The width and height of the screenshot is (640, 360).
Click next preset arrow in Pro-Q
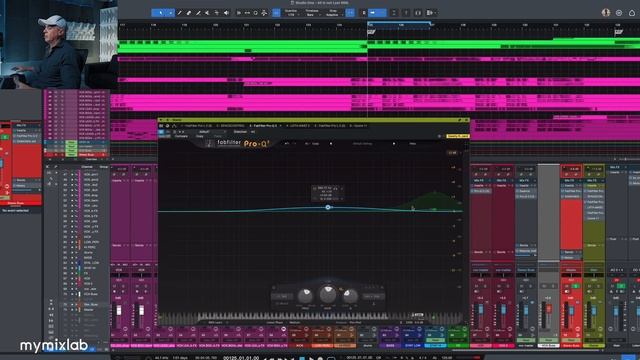click(393, 144)
